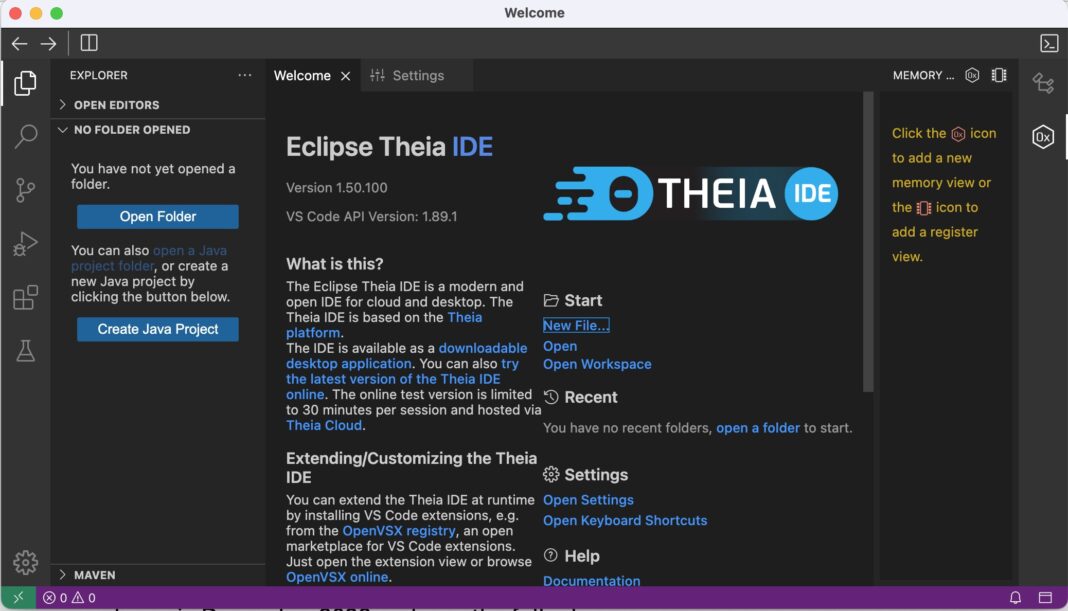Add a register view with the chip icon
The height and width of the screenshot is (611, 1068).
click(x=998, y=75)
